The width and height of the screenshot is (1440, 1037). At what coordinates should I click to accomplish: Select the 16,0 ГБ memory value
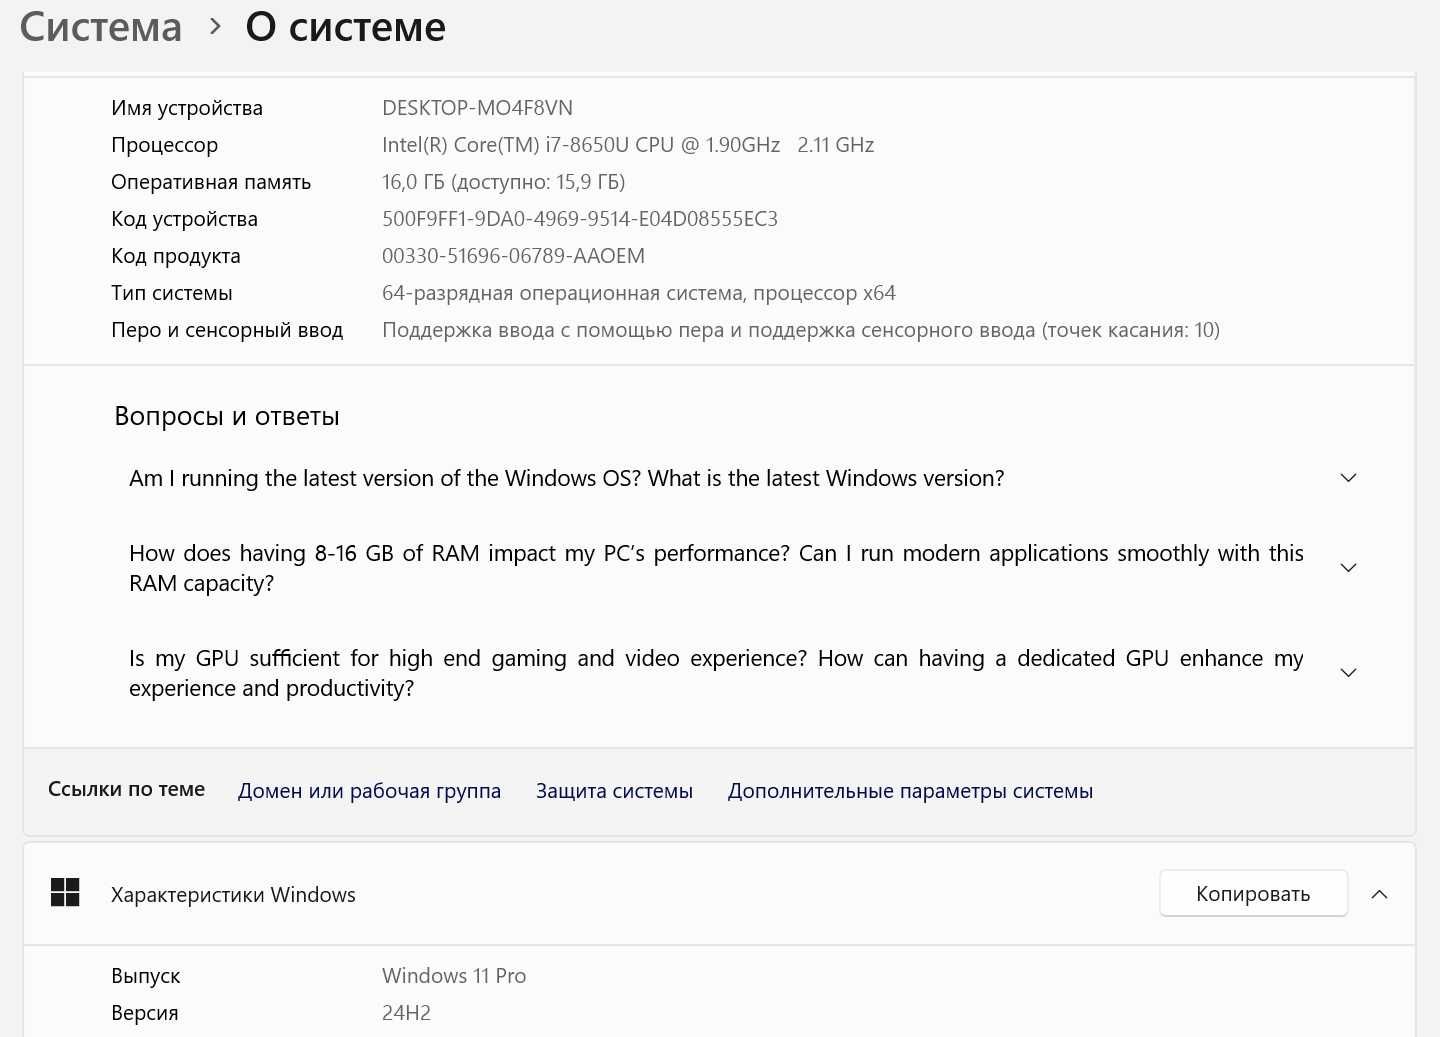[x=503, y=182]
